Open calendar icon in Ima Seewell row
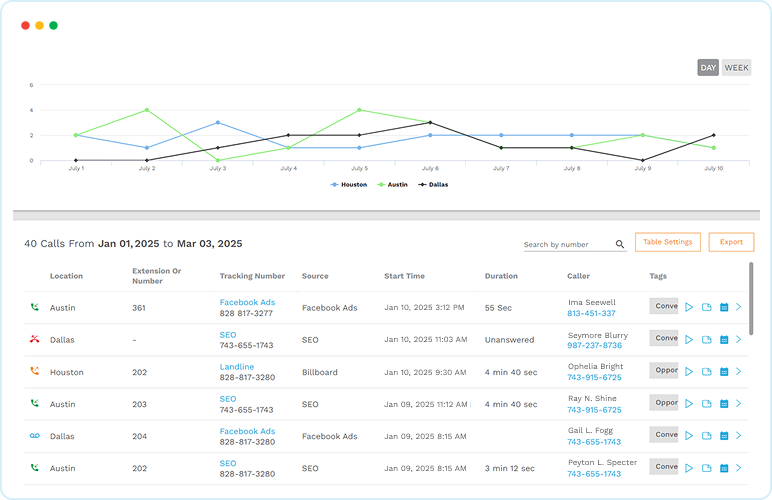772x500 pixels. click(x=724, y=307)
